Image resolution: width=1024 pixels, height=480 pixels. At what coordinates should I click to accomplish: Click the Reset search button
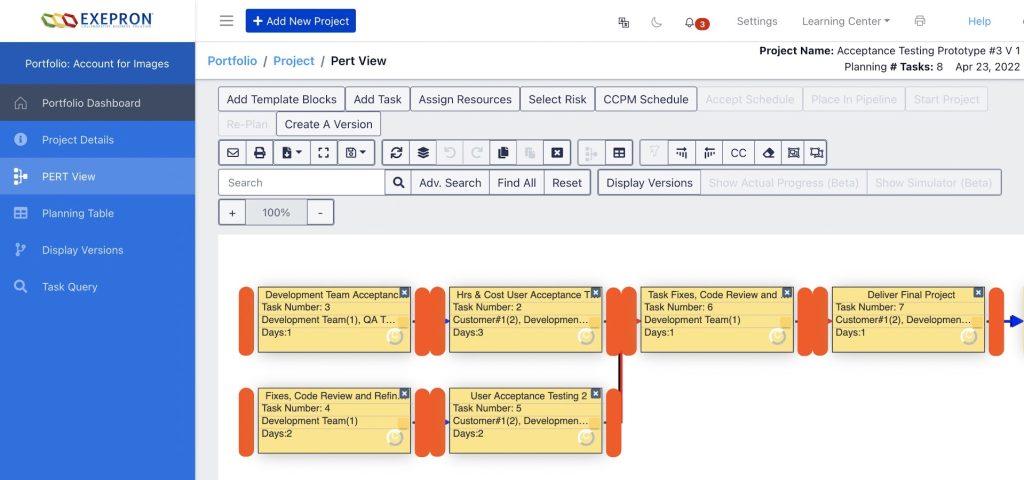pos(567,183)
